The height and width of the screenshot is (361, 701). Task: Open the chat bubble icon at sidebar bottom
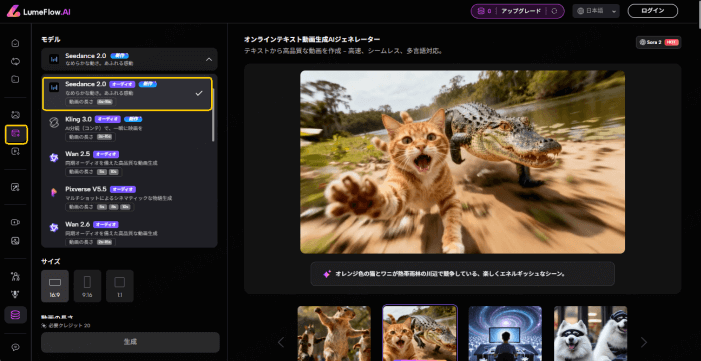(15, 347)
